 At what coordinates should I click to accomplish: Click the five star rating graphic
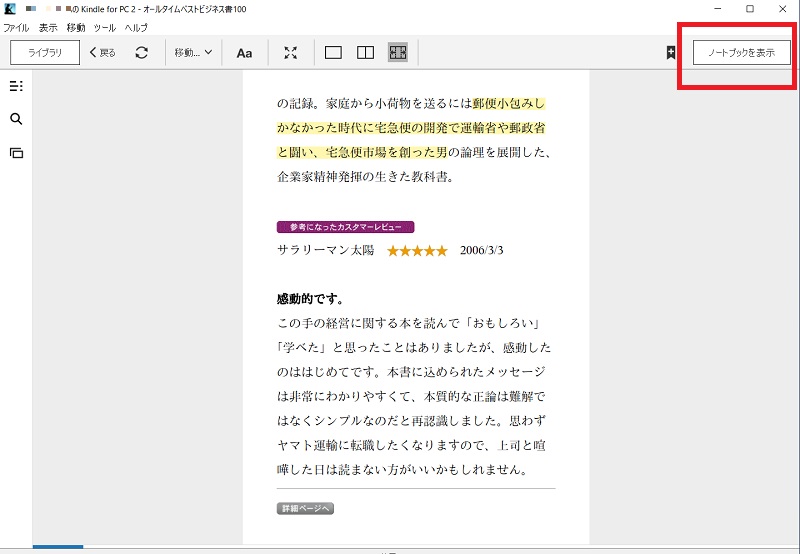point(417,250)
